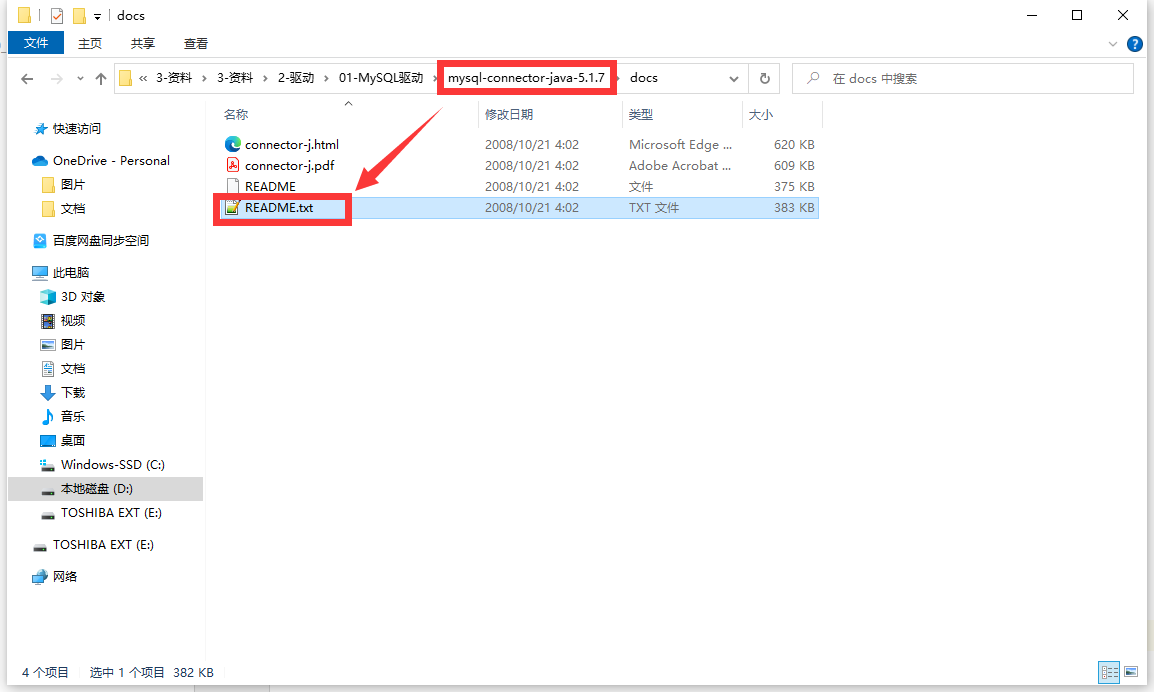Open 快速访问 in navigation pane
Screen dimensions: 1154x692
pyautogui.click(x=77, y=129)
